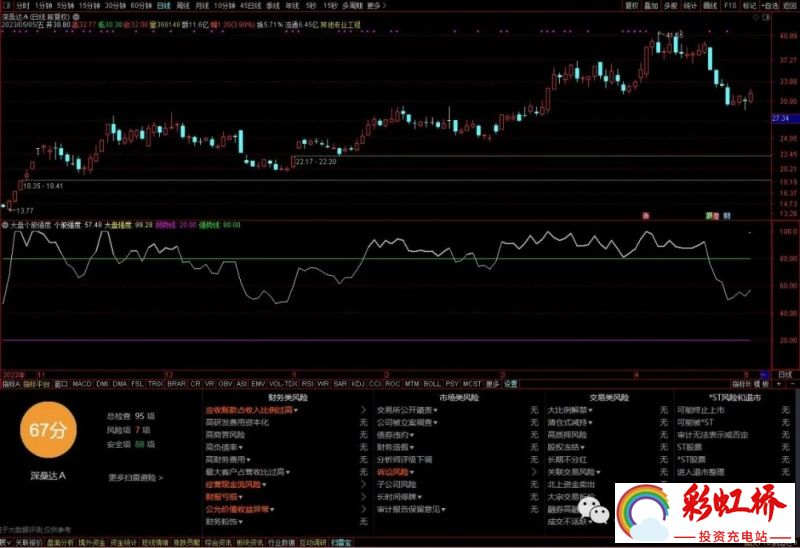Switch to the 分时 intraday chart

click(x=22, y=6)
